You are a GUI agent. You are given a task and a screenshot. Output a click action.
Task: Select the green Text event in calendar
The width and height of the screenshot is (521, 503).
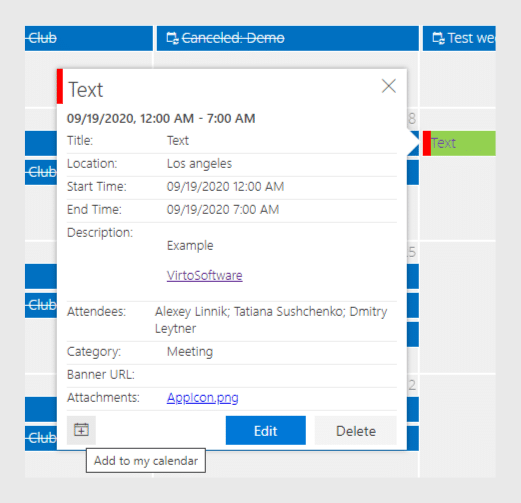coord(459,143)
